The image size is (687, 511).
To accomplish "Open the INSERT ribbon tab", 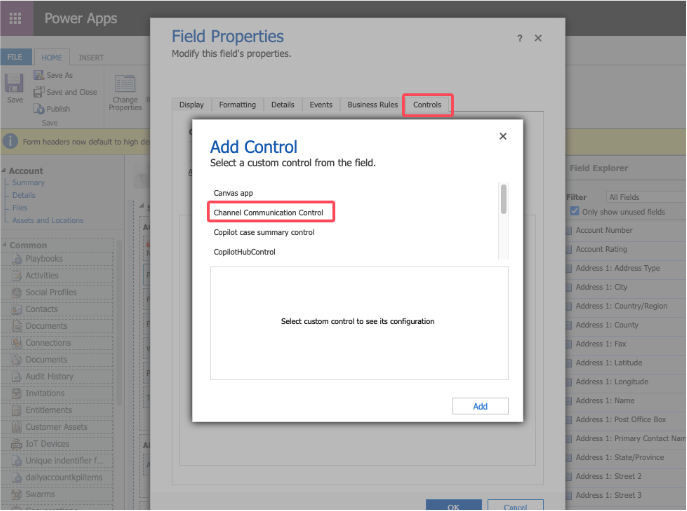I will 91,57.
